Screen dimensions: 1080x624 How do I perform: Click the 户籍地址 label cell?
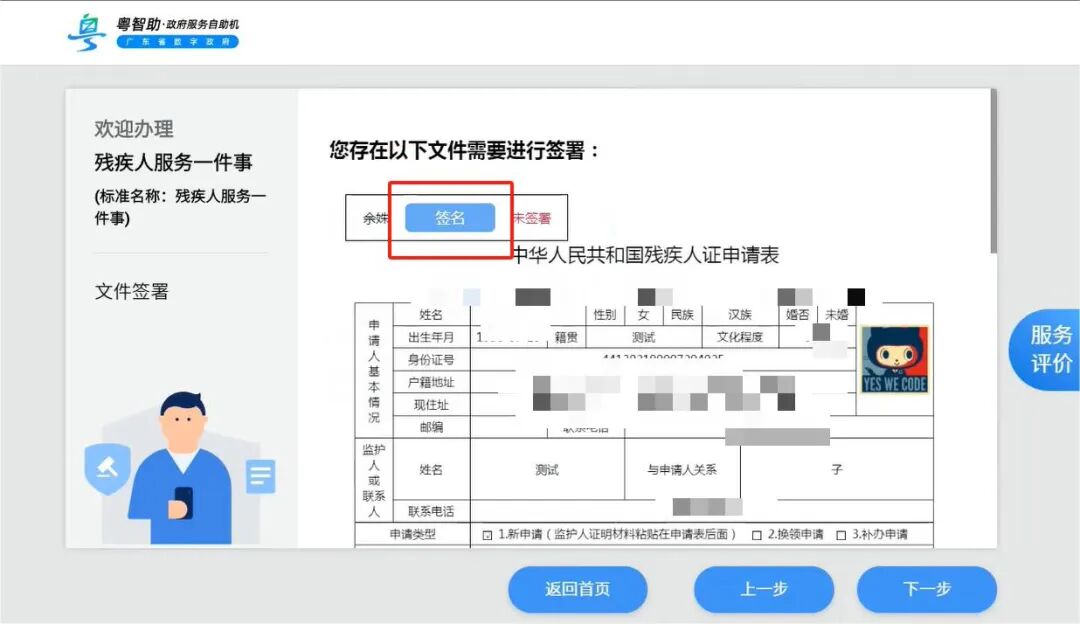(x=431, y=382)
